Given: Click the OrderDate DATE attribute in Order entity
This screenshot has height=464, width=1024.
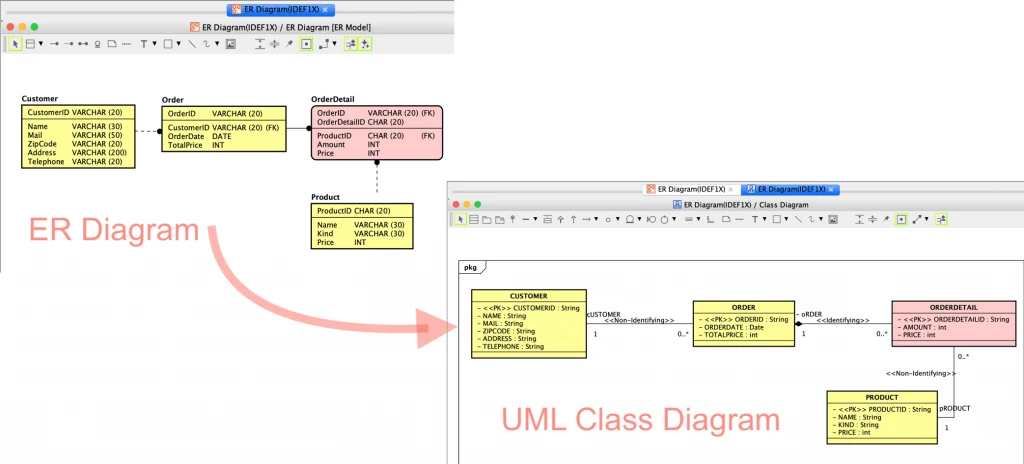Looking at the screenshot, I should [x=200, y=136].
